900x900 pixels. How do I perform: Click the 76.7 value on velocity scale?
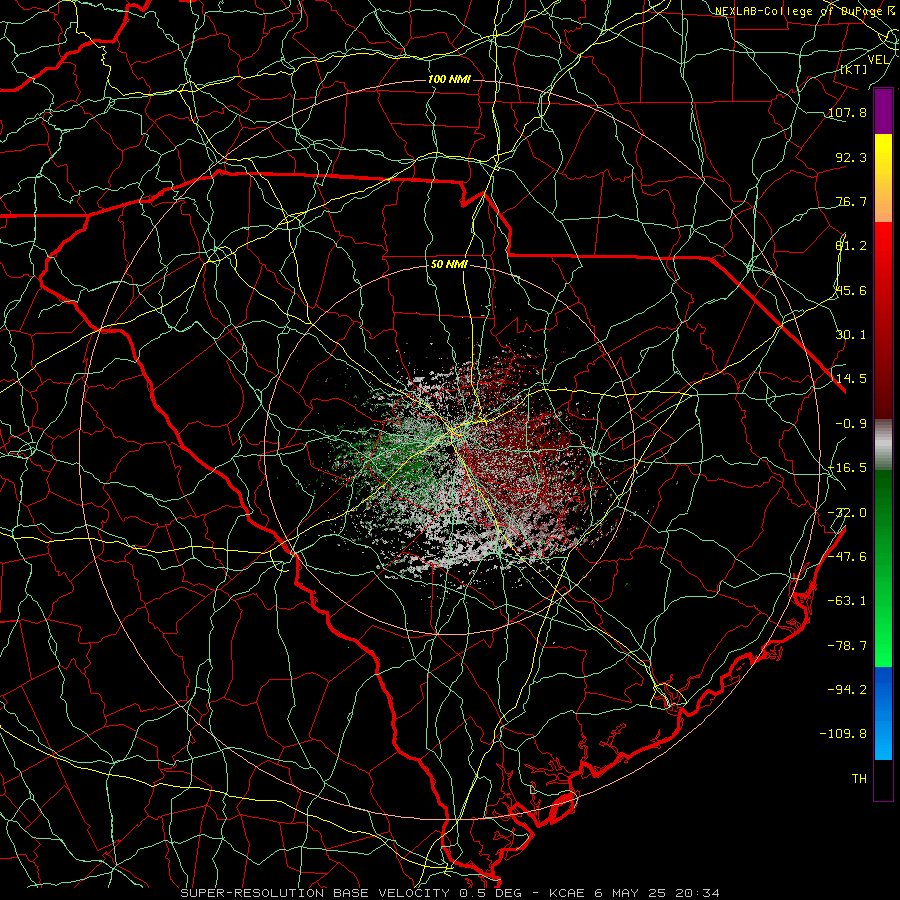(x=851, y=201)
